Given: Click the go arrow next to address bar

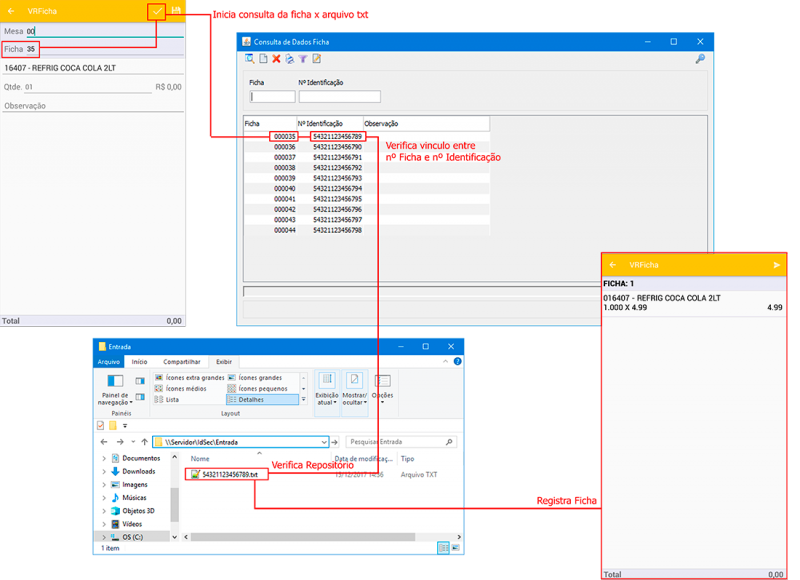Looking at the screenshot, I should [335, 442].
